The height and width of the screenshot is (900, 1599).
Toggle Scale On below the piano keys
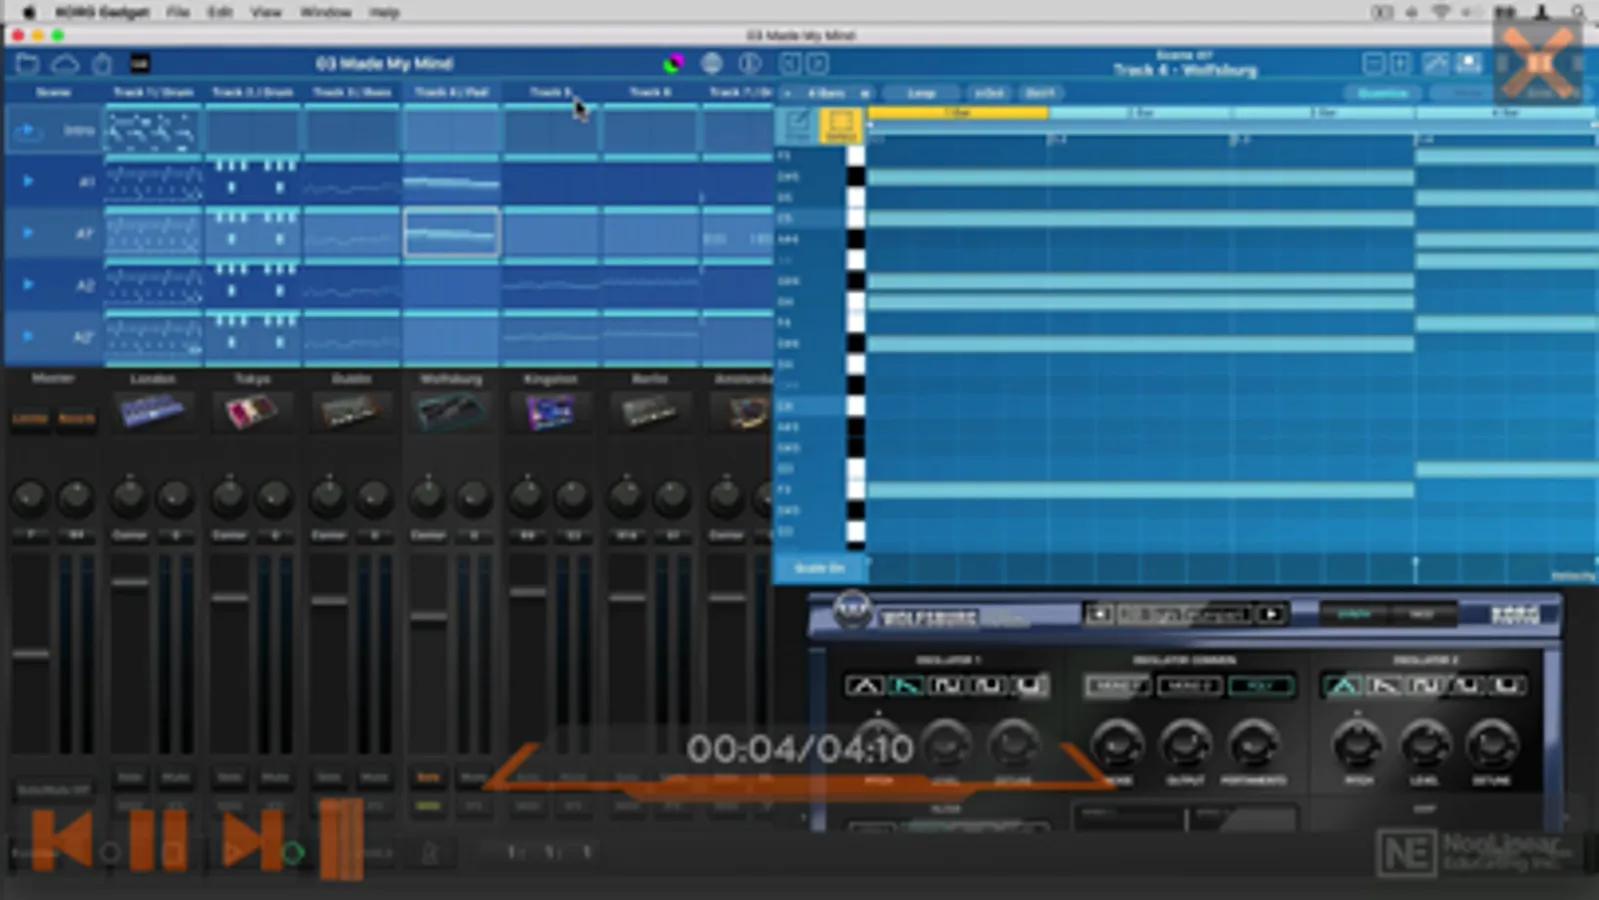[819, 568]
